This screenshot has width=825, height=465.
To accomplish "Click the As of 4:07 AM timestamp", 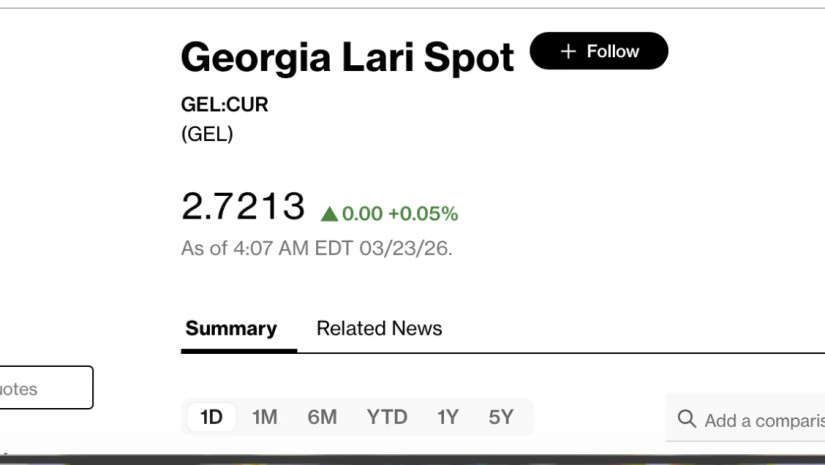I will coord(316,248).
